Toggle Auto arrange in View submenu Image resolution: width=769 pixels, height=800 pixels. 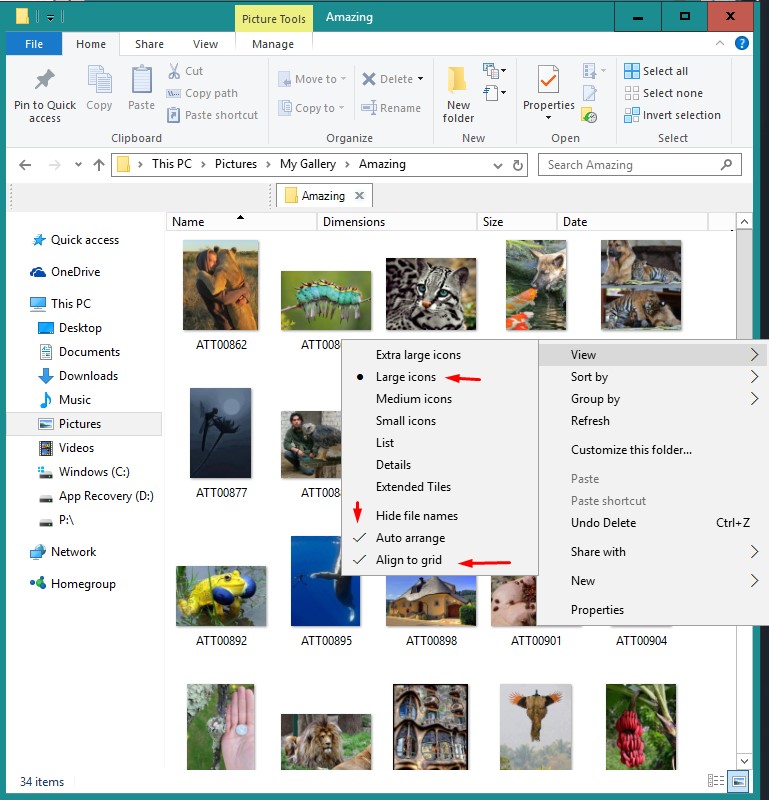point(410,538)
